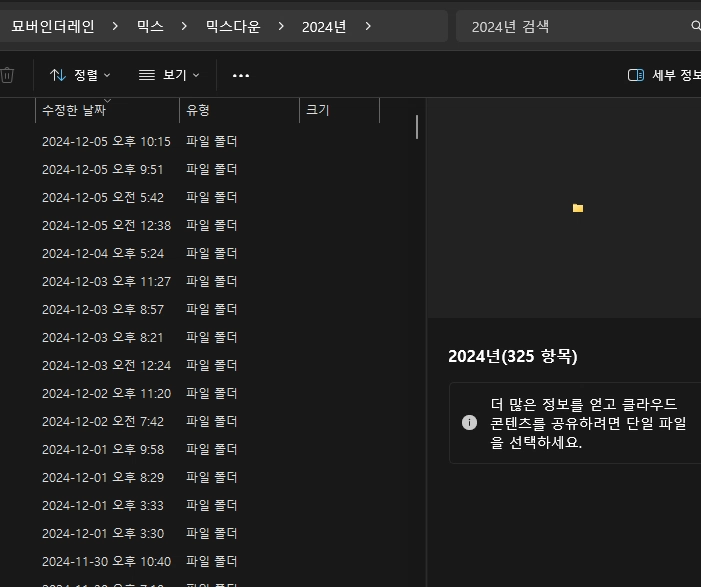
Task: Expand the chevron after 믹스다운 in breadcrumb
Action: pyautogui.click(x=280, y=27)
